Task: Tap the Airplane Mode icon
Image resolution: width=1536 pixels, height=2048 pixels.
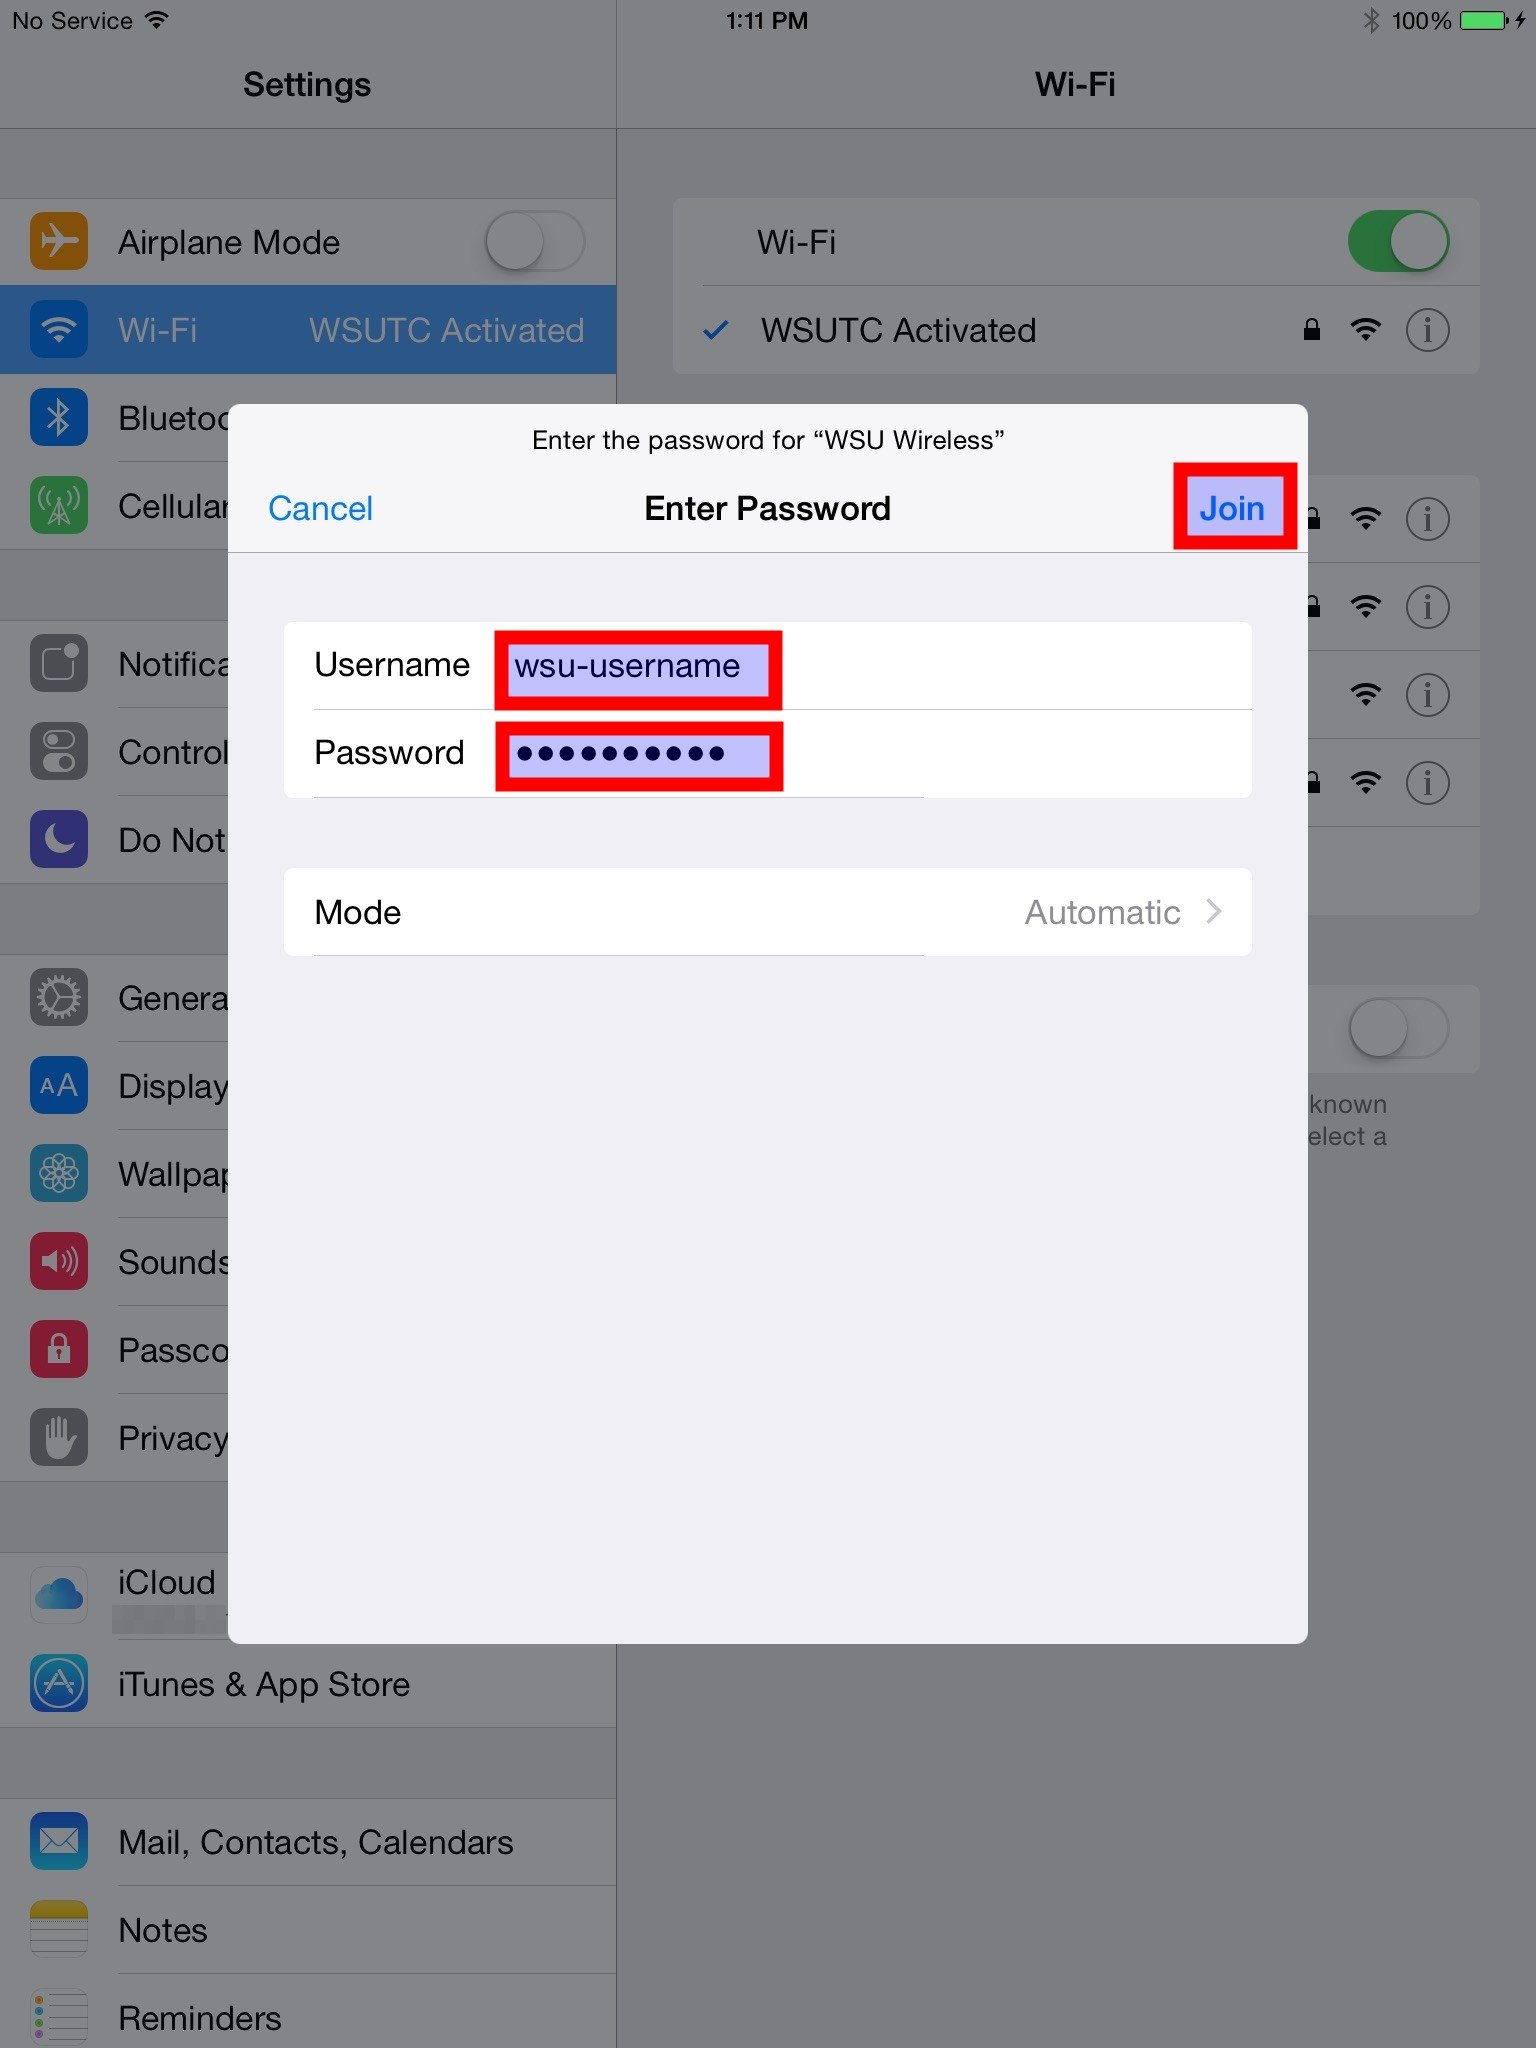Action: pyautogui.click(x=59, y=242)
